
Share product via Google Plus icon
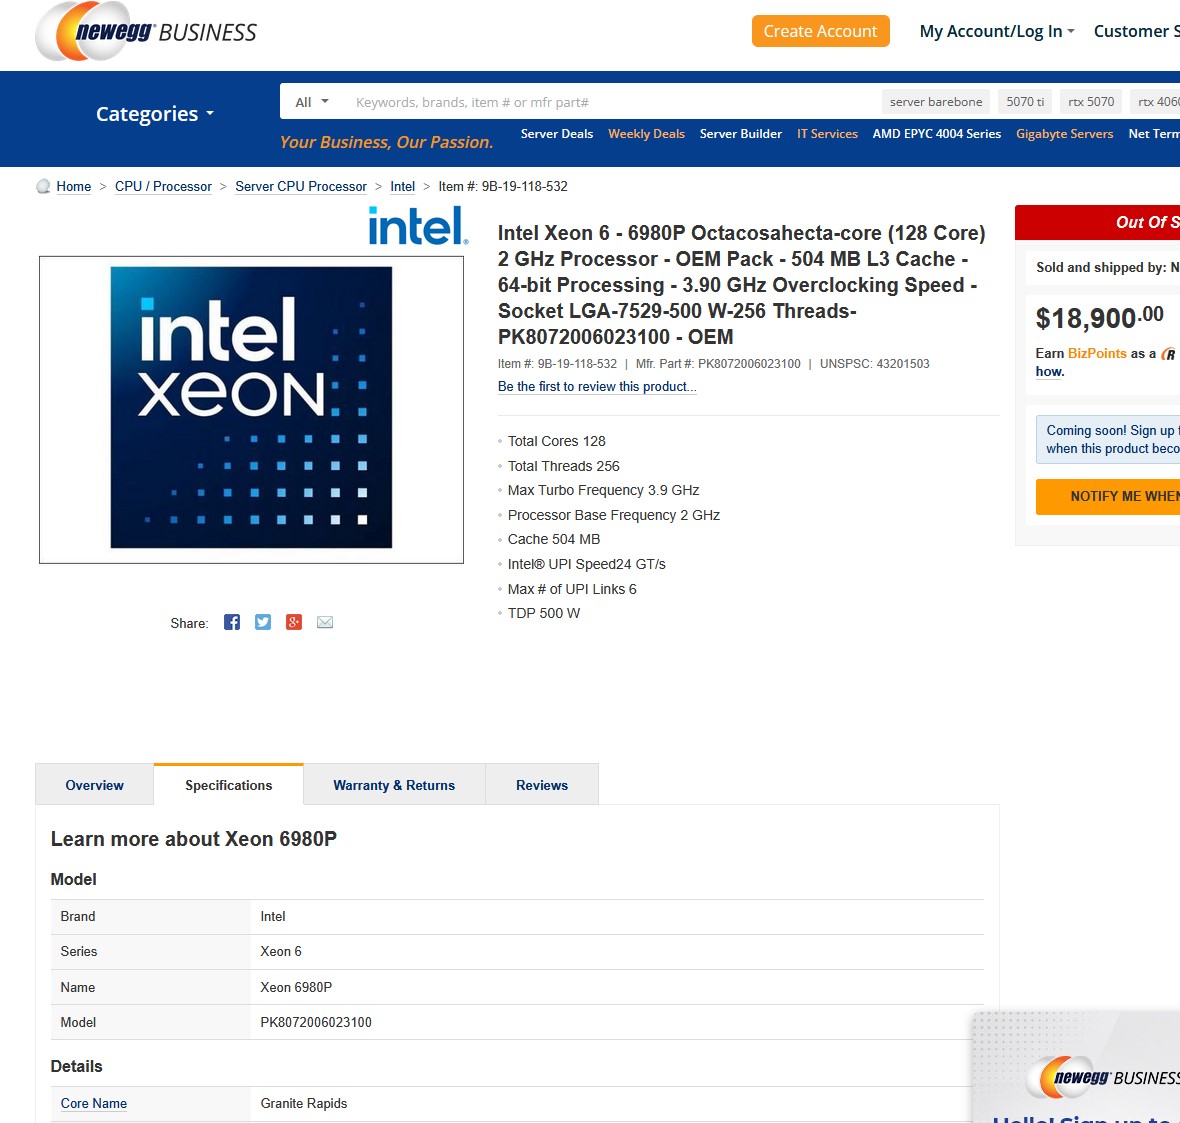click(x=294, y=622)
